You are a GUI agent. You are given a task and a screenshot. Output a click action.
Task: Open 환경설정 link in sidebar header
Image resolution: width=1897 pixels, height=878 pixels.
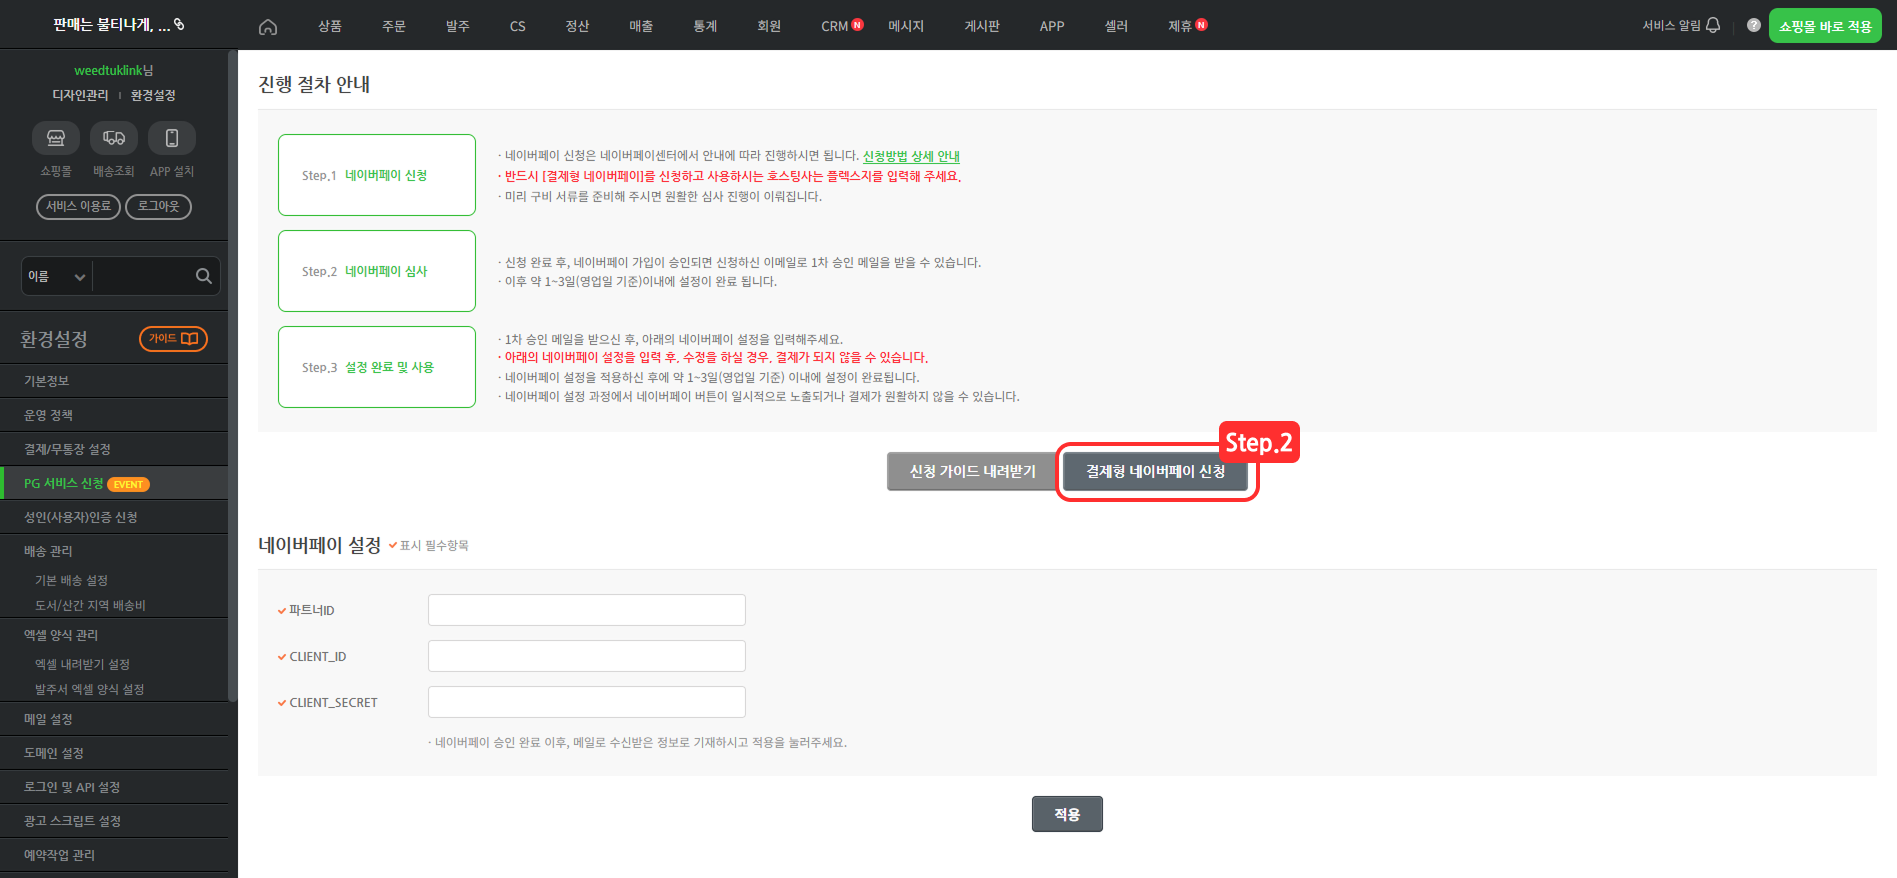pos(153,95)
